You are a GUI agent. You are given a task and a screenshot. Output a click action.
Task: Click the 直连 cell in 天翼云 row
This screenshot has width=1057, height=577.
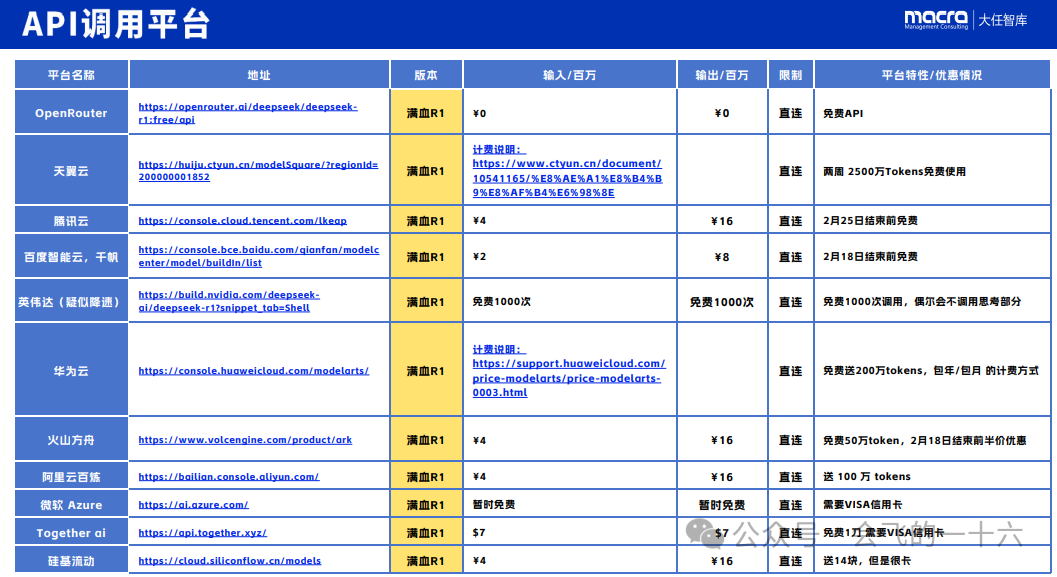(791, 171)
